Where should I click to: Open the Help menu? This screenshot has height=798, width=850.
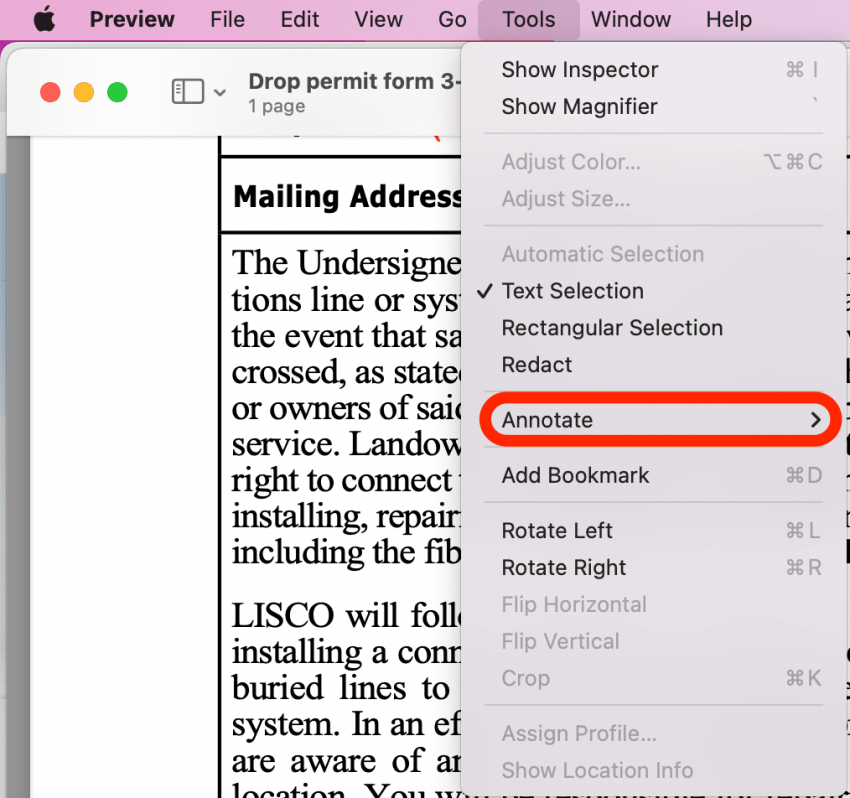coord(728,20)
